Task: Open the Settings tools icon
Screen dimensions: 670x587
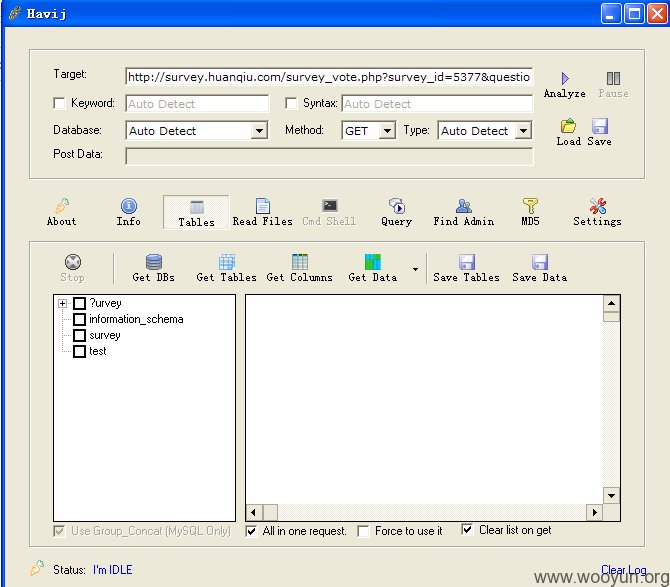Action: point(597,206)
